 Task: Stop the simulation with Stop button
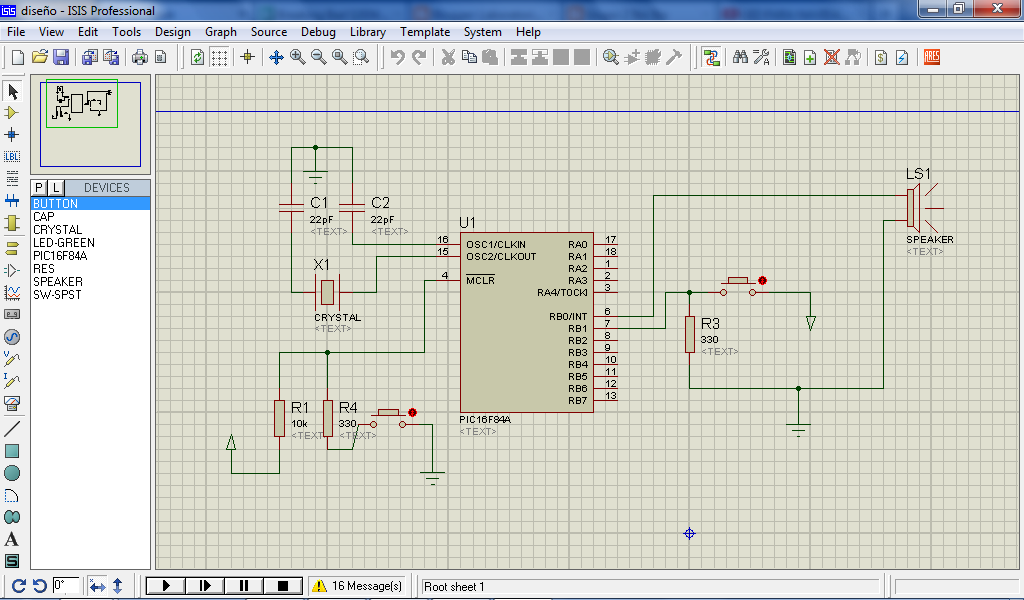tap(283, 586)
